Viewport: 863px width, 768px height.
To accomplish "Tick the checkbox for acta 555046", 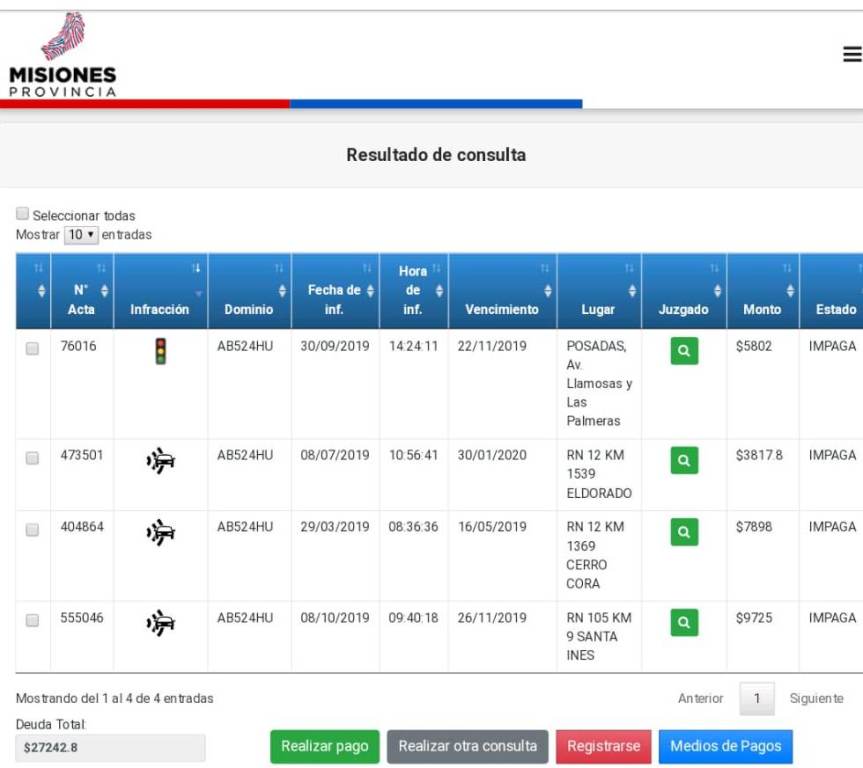I will click(x=32, y=620).
